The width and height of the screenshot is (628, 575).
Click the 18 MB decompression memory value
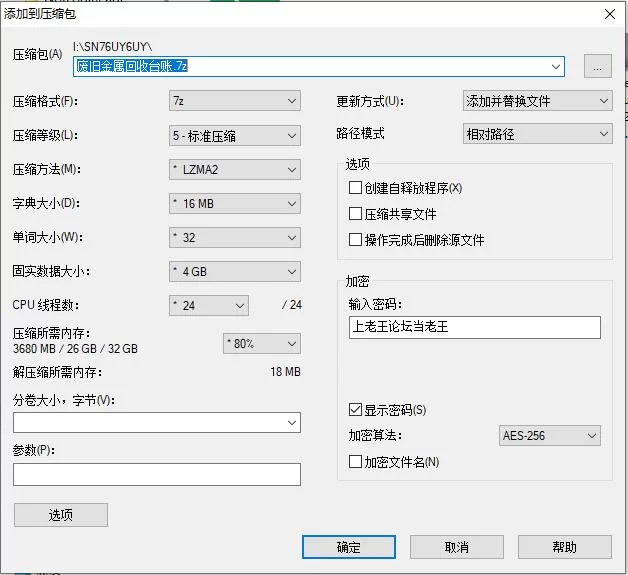(x=285, y=372)
